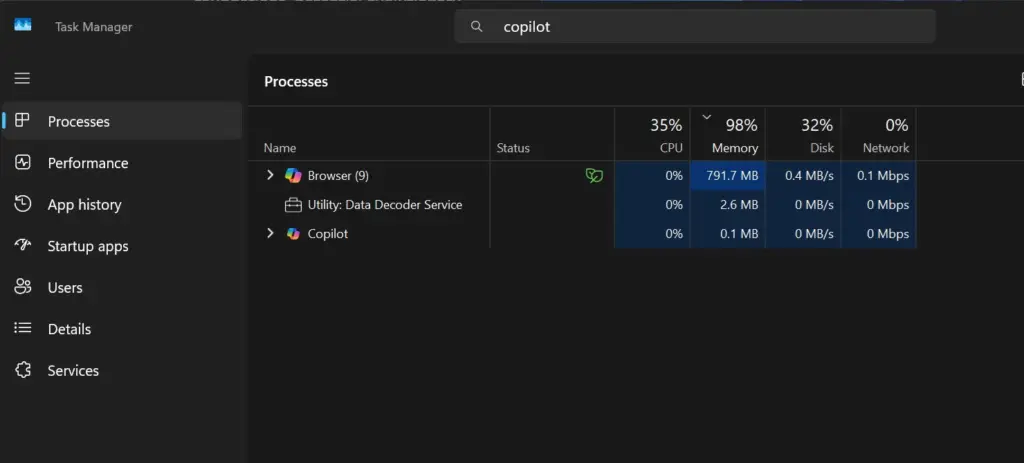Open the App history page

(84, 204)
